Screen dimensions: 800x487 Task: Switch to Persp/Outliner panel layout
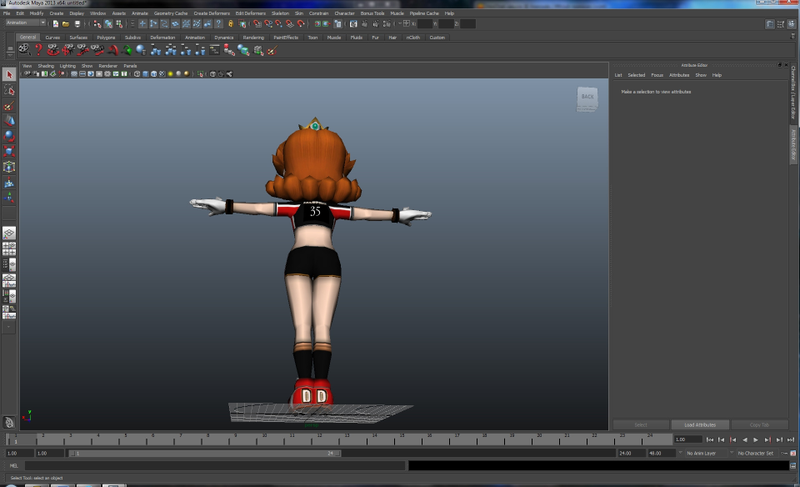click(x=9, y=265)
